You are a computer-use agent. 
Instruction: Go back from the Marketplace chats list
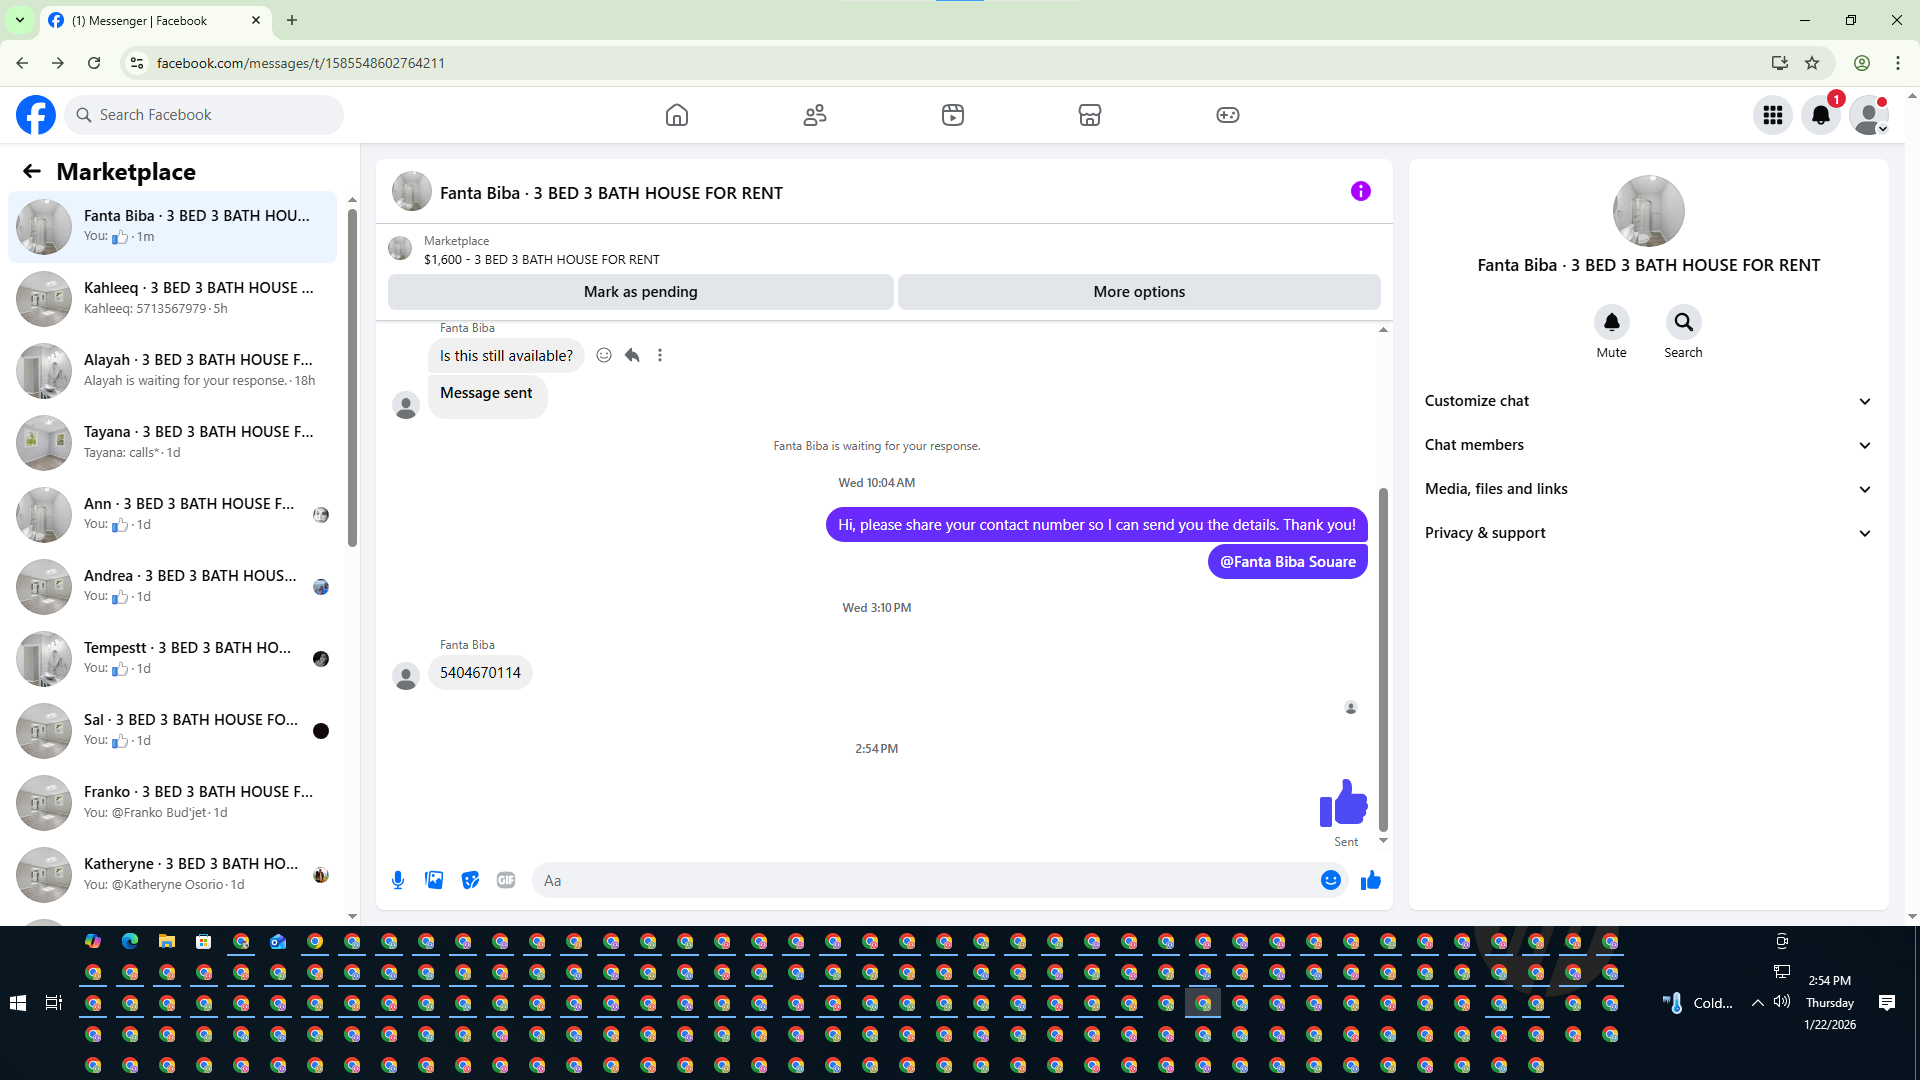(32, 171)
